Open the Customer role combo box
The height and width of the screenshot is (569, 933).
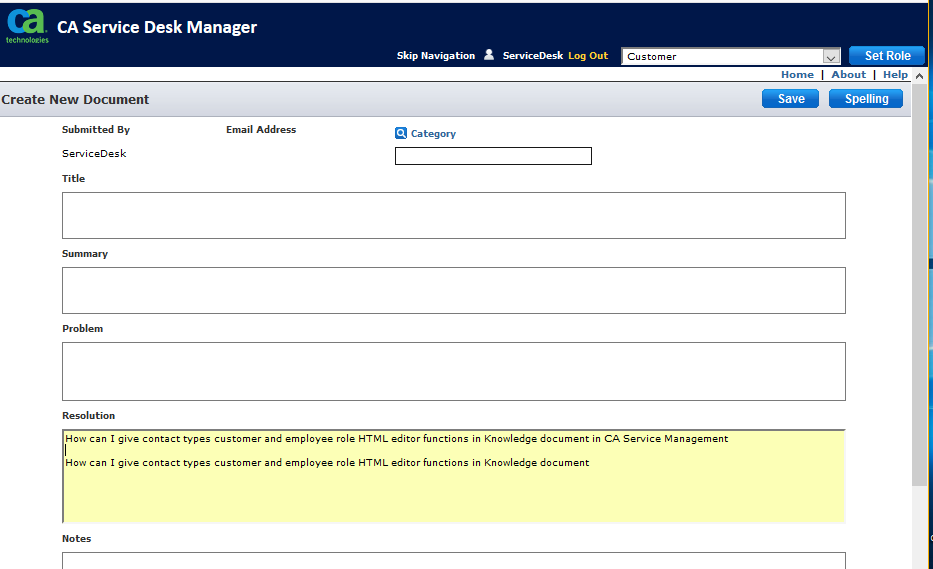tap(731, 57)
